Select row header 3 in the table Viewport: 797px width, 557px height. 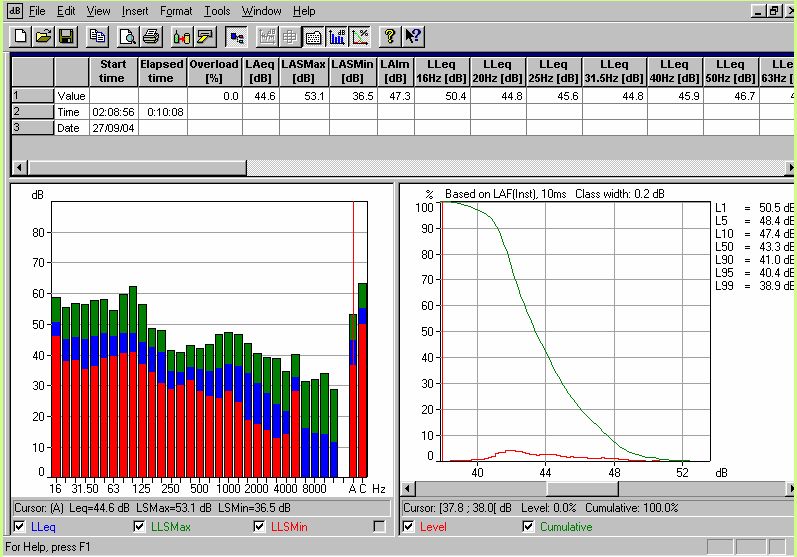click(x=33, y=128)
